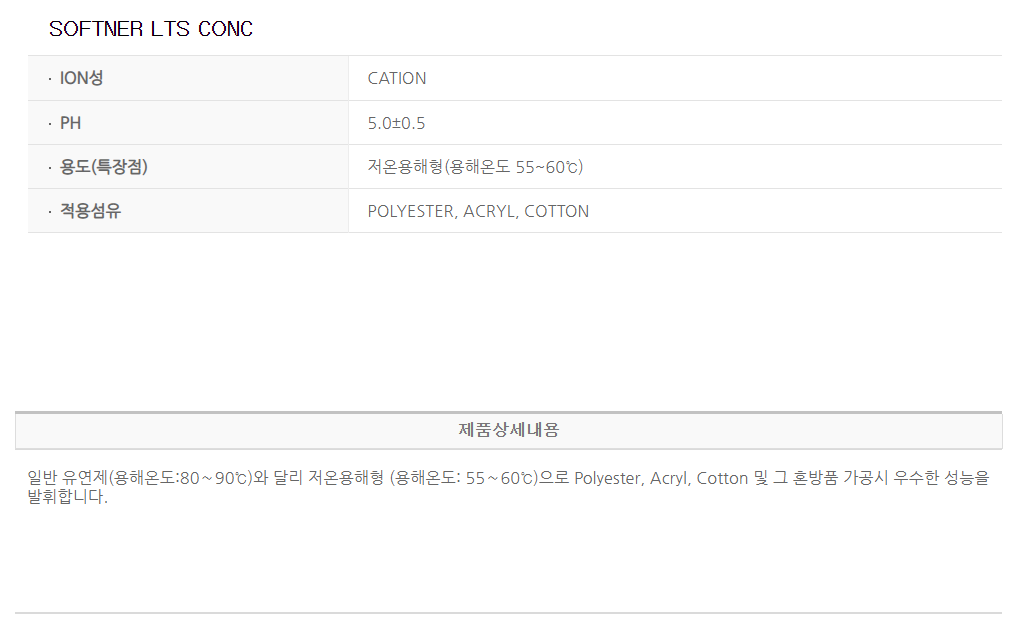1016x625 pixels.
Task: Click the "제품상세내용" section header bar
Action: (x=508, y=430)
